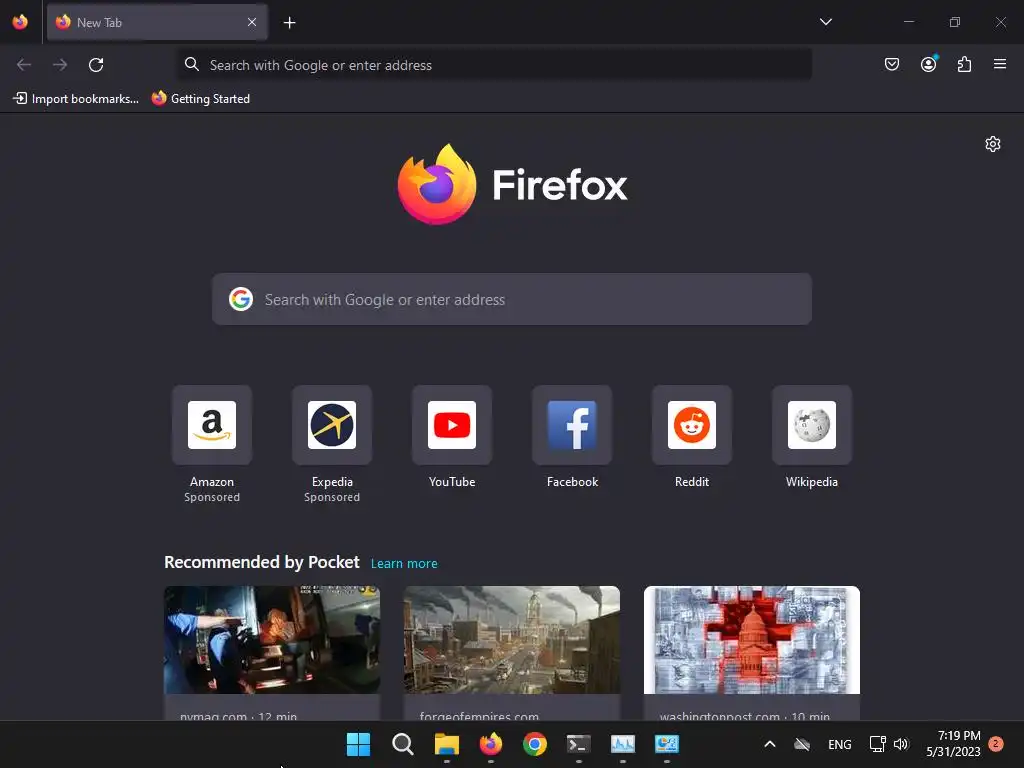Click the Learn more Pocket link
Image resolution: width=1024 pixels, height=768 pixels.
click(404, 564)
